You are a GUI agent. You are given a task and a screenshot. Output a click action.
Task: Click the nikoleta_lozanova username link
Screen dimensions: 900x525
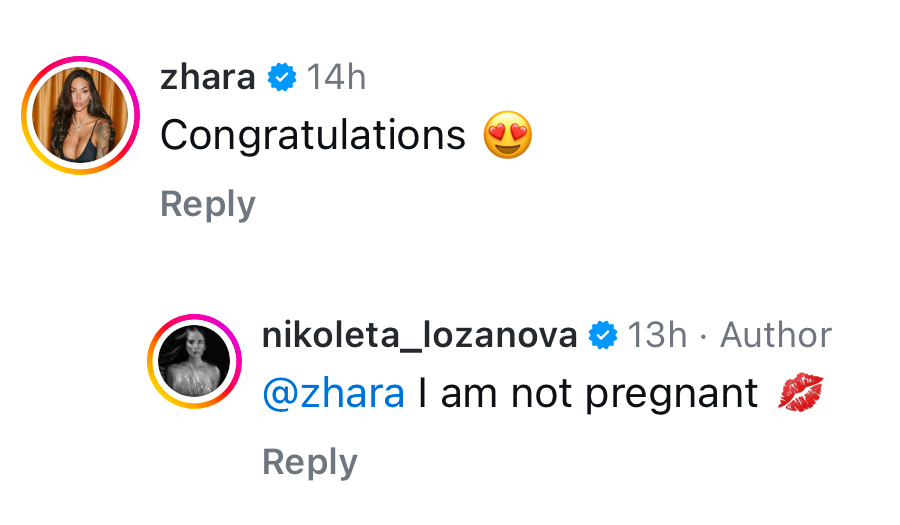tap(419, 335)
